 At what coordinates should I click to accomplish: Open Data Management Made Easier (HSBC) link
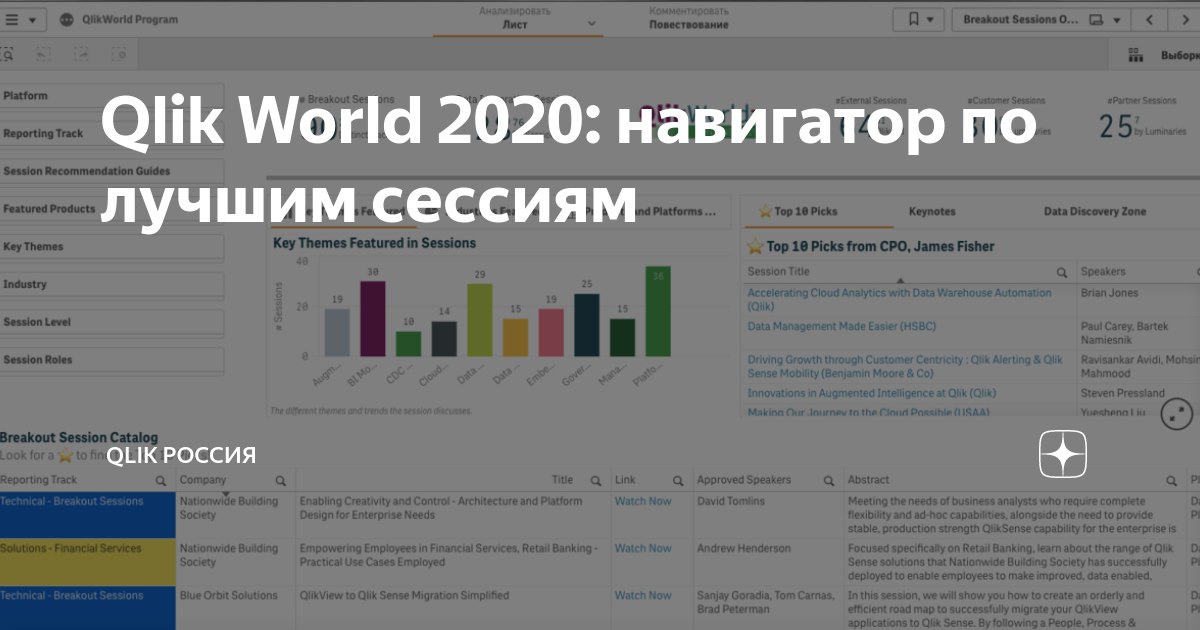pos(842,327)
